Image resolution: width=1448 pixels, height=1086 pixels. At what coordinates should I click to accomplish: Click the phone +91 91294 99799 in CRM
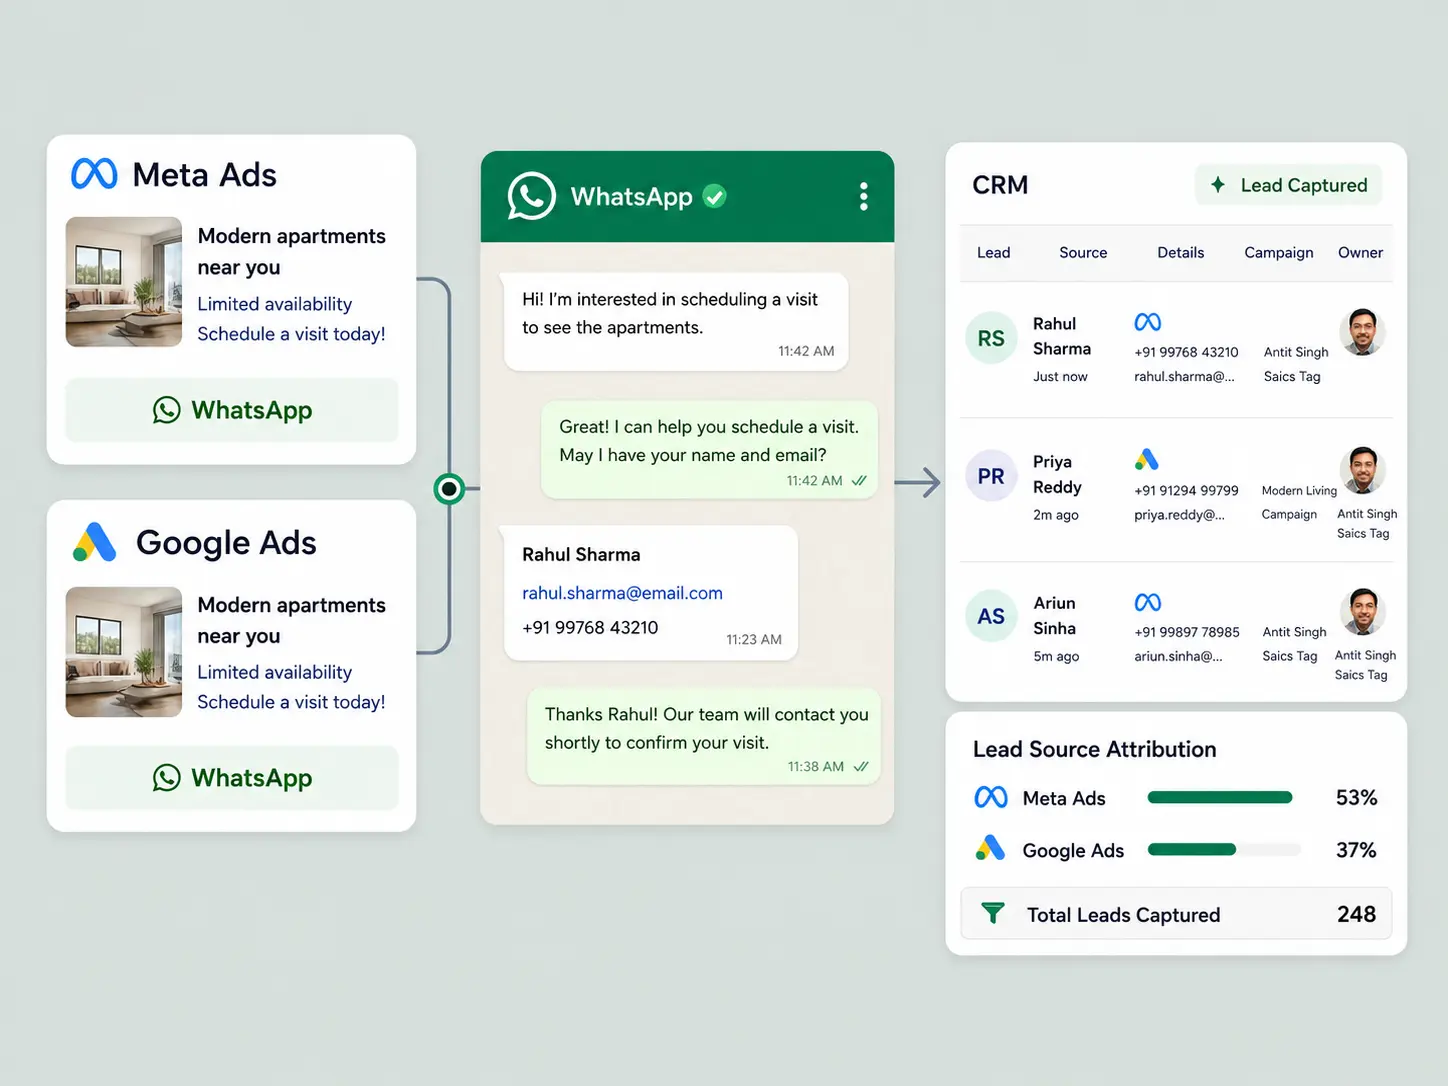point(1186,490)
